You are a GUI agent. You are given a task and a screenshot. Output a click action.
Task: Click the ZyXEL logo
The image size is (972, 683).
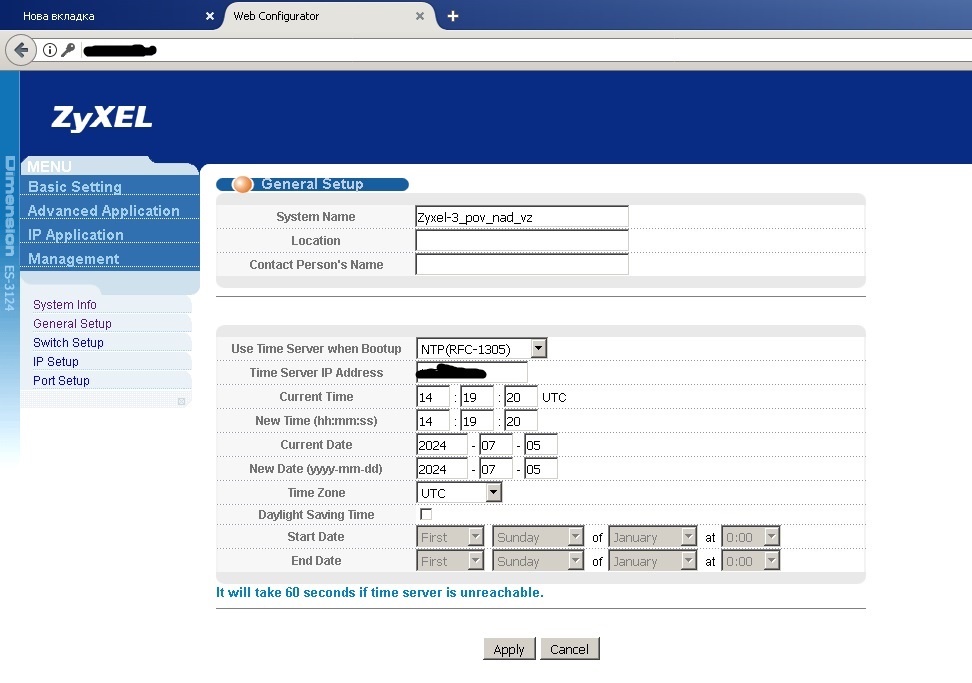pyautogui.click(x=102, y=118)
